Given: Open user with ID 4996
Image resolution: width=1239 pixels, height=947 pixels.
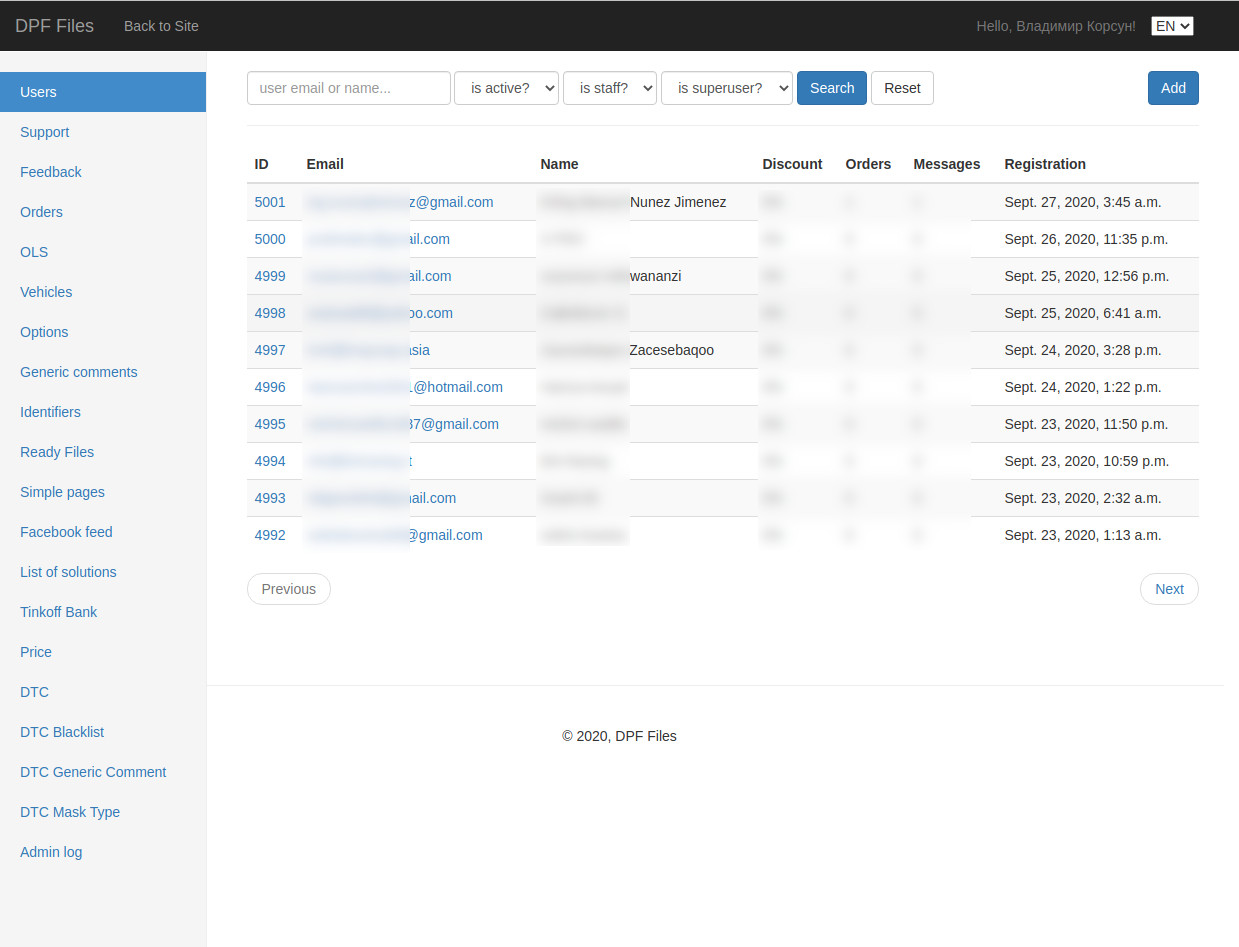Looking at the screenshot, I should click(x=270, y=387).
